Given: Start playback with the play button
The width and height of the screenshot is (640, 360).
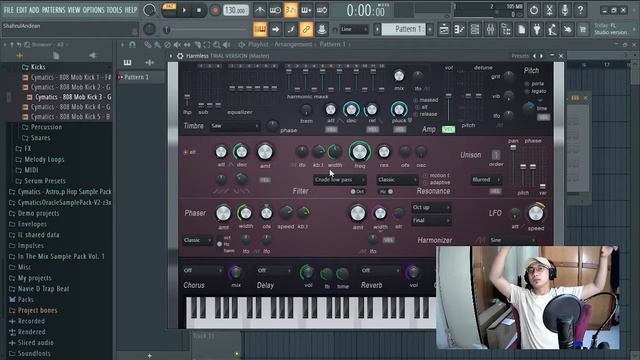Looking at the screenshot, I should point(184,10).
